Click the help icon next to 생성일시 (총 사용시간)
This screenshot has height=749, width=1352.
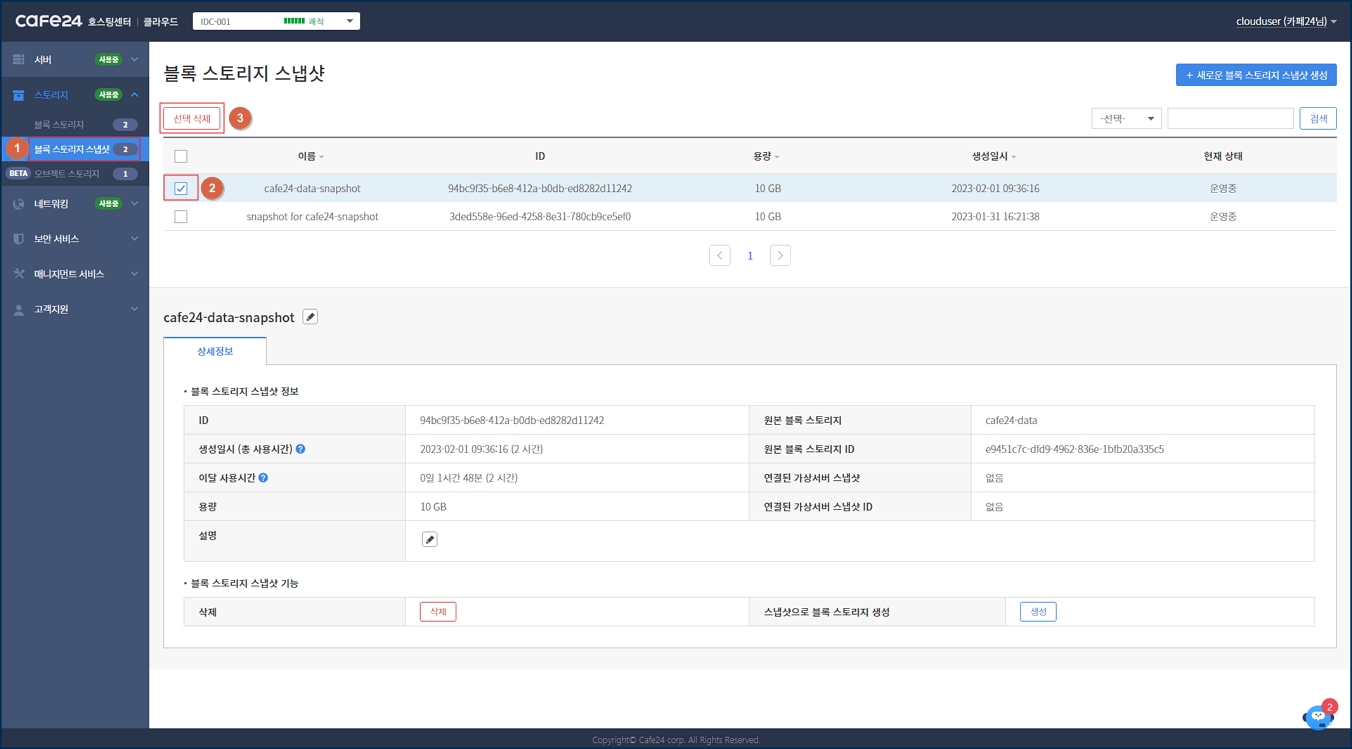[300, 449]
